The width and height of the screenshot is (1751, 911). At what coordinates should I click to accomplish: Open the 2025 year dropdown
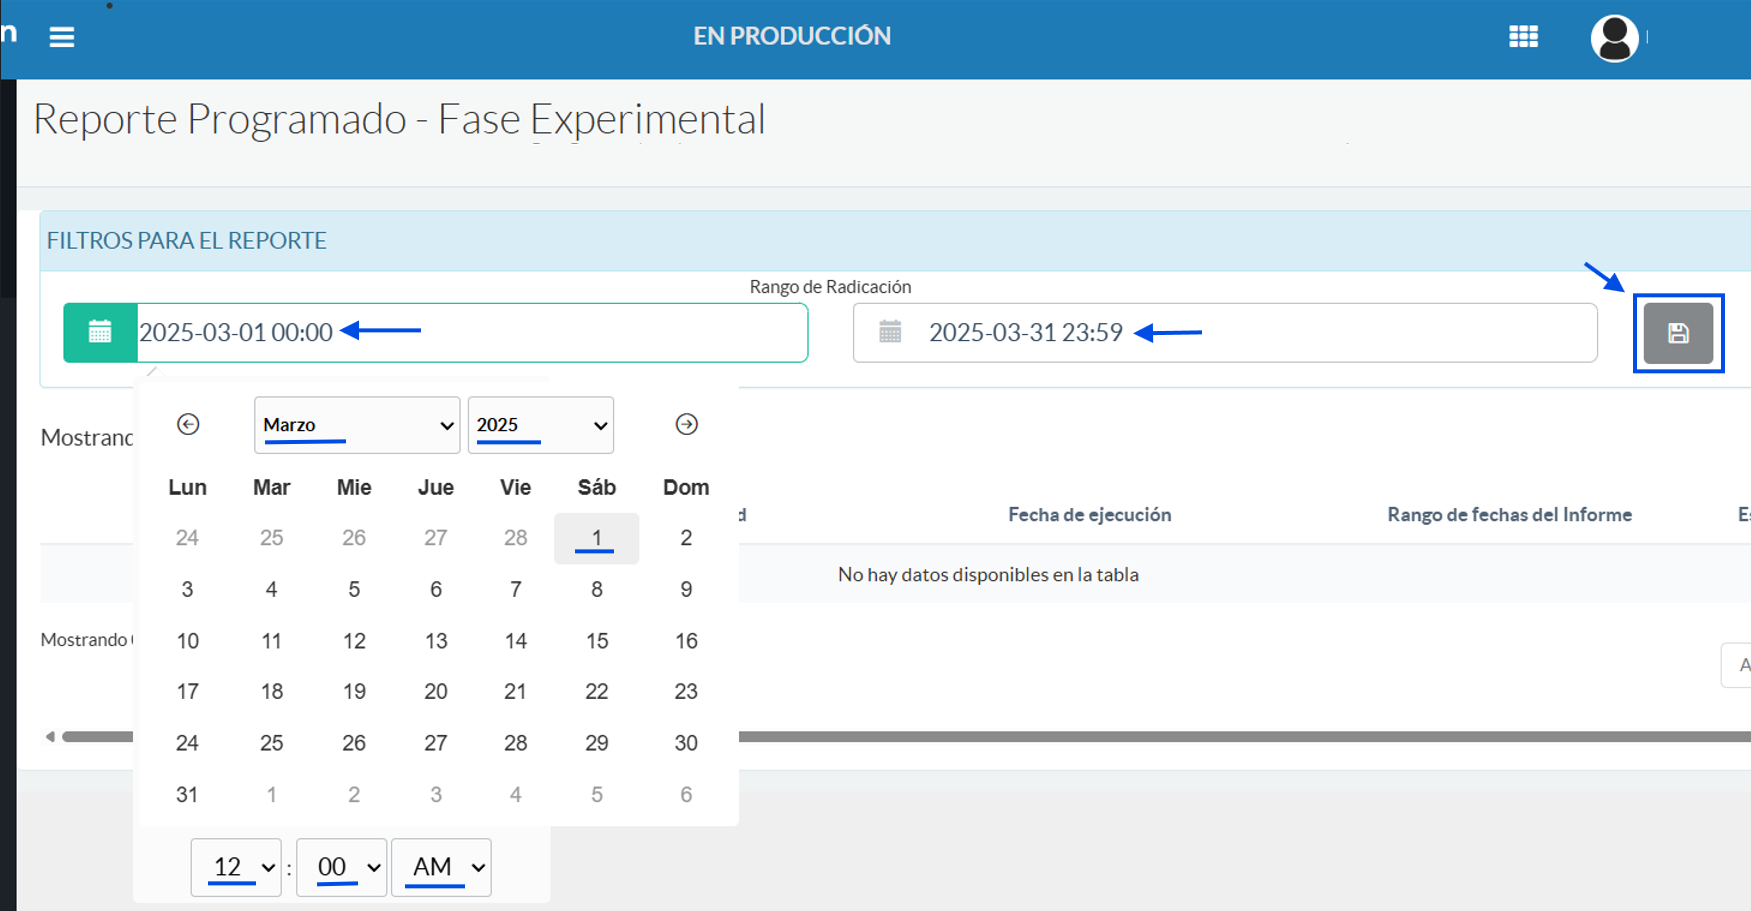(540, 425)
